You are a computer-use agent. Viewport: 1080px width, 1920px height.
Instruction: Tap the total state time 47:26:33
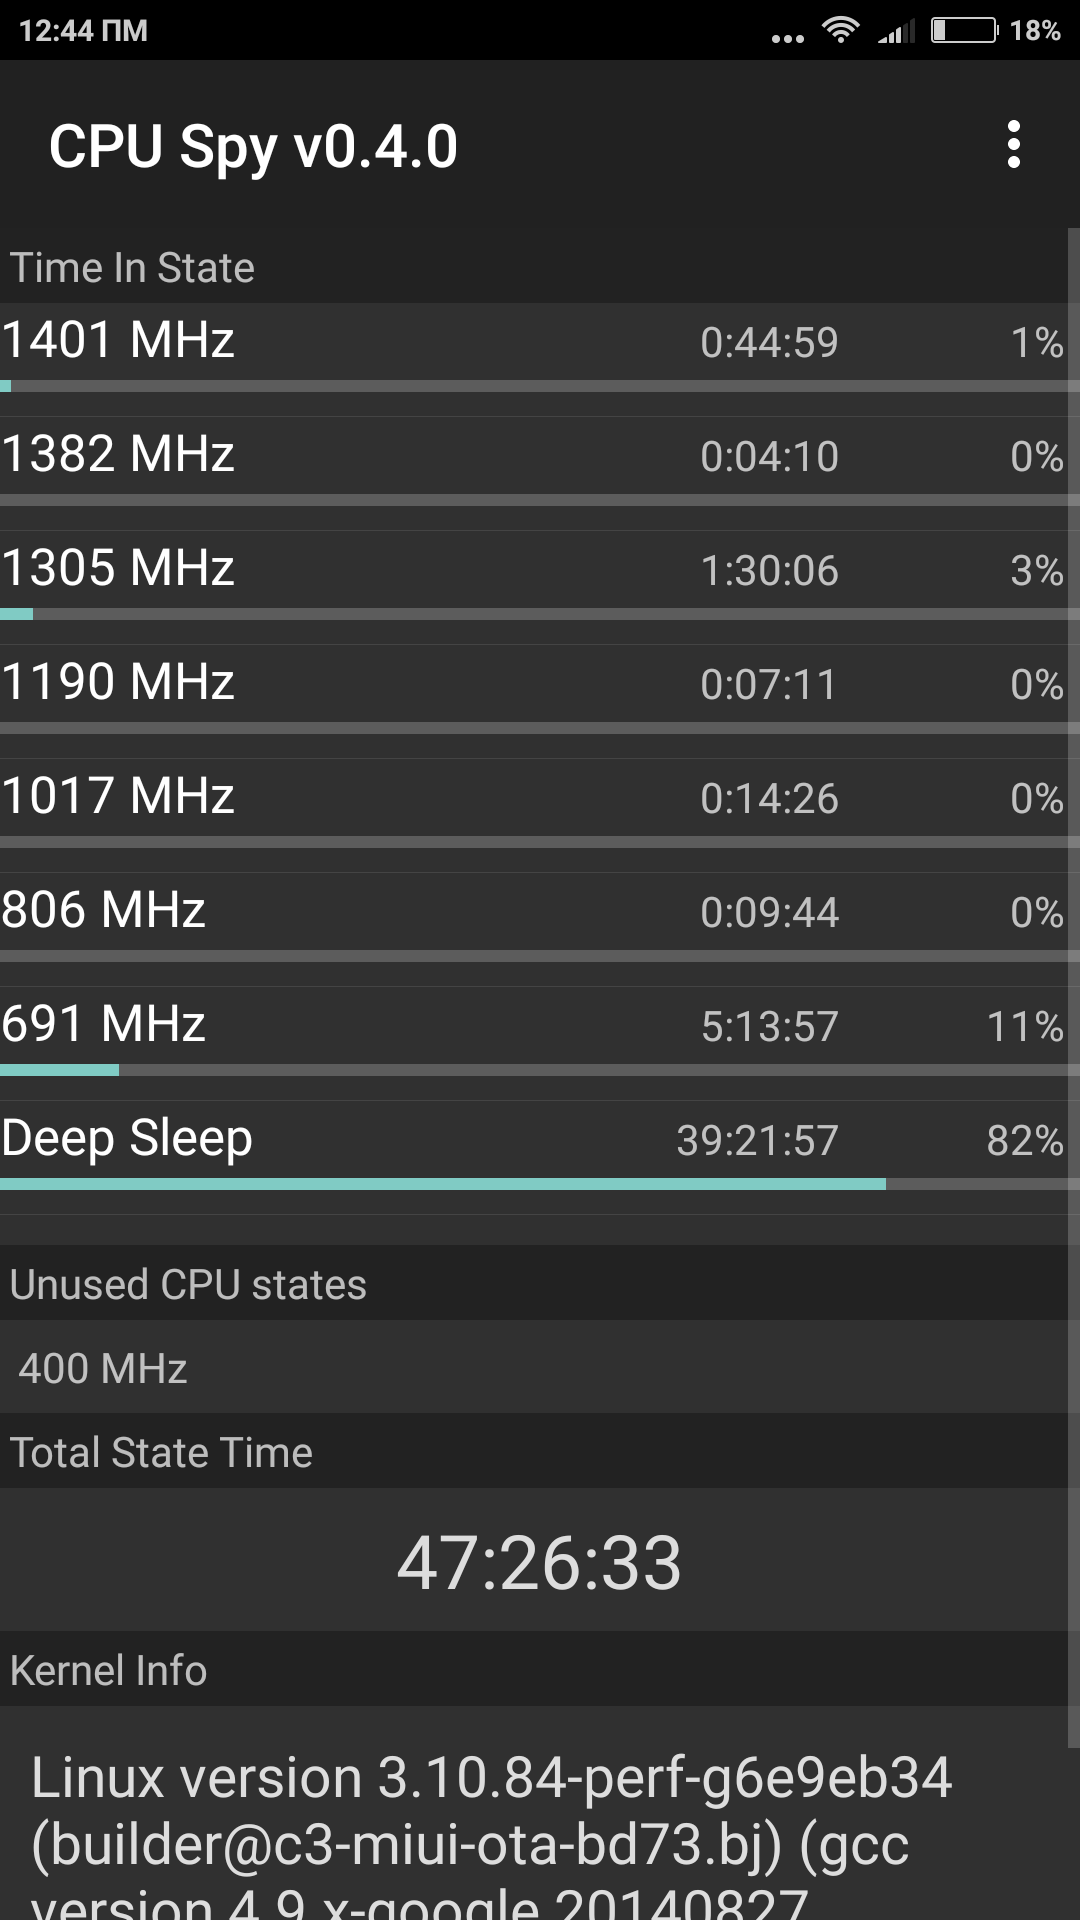click(539, 1562)
